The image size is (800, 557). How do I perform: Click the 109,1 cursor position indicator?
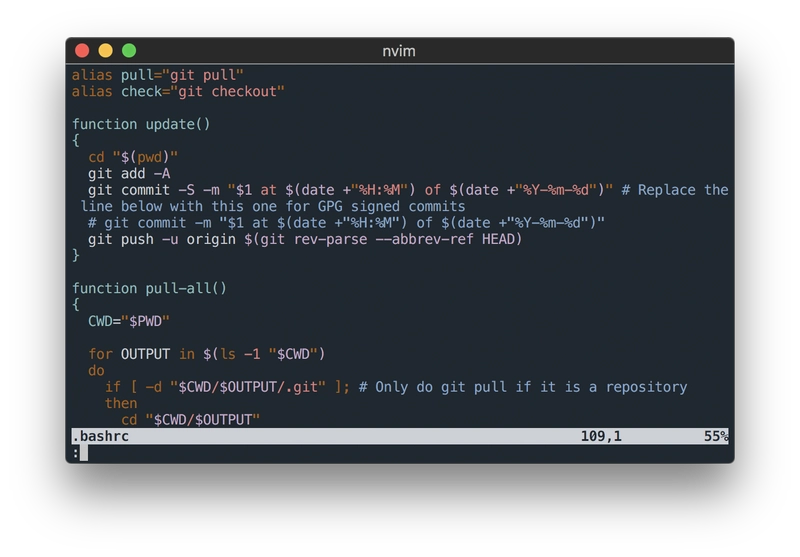click(x=601, y=436)
